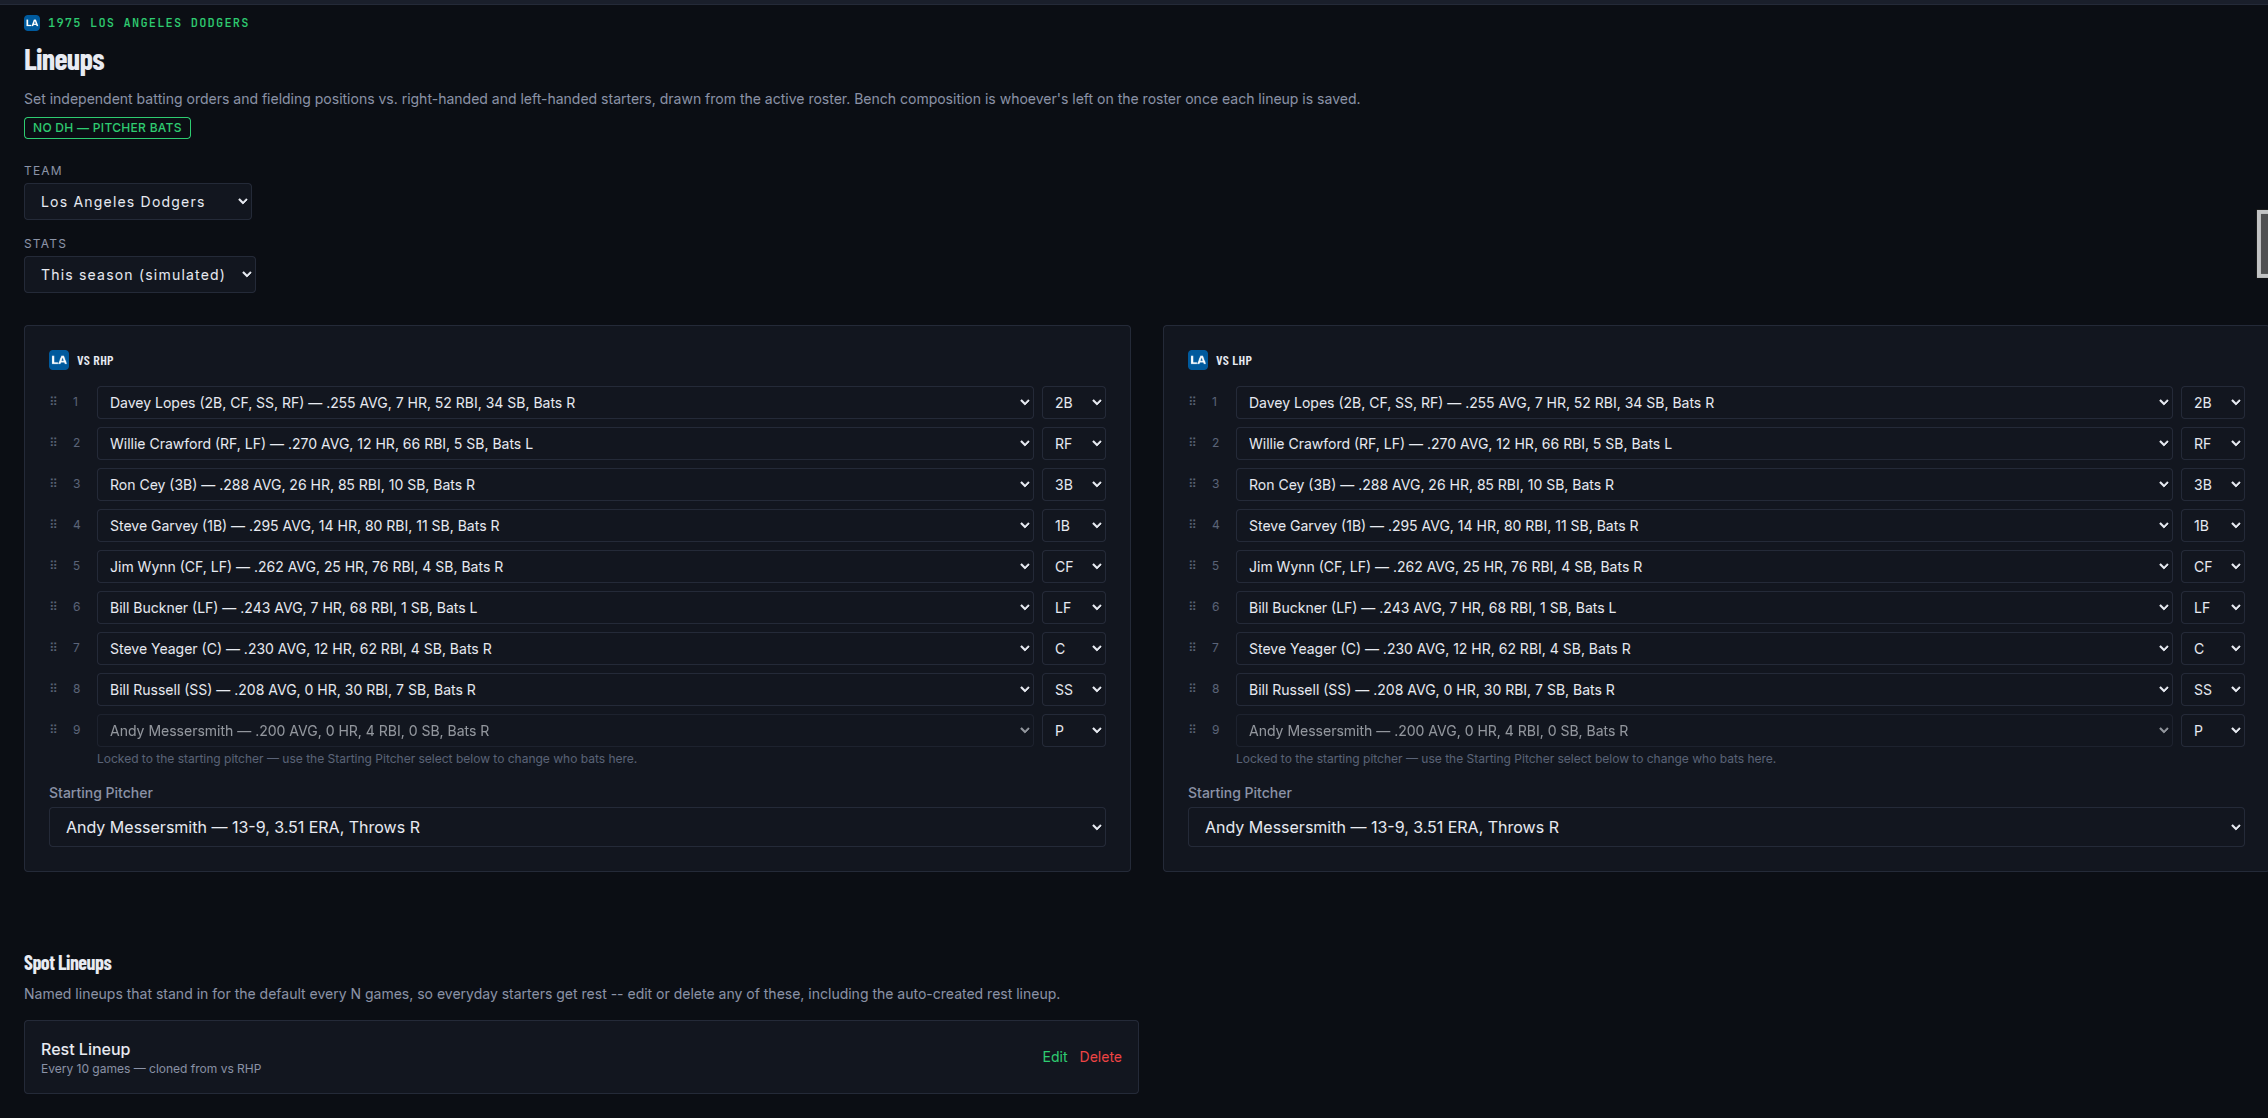Click the Rest Lineup title text
Image resolution: width=2268 pixels, height=1118 pixels.
point(85,1049)
